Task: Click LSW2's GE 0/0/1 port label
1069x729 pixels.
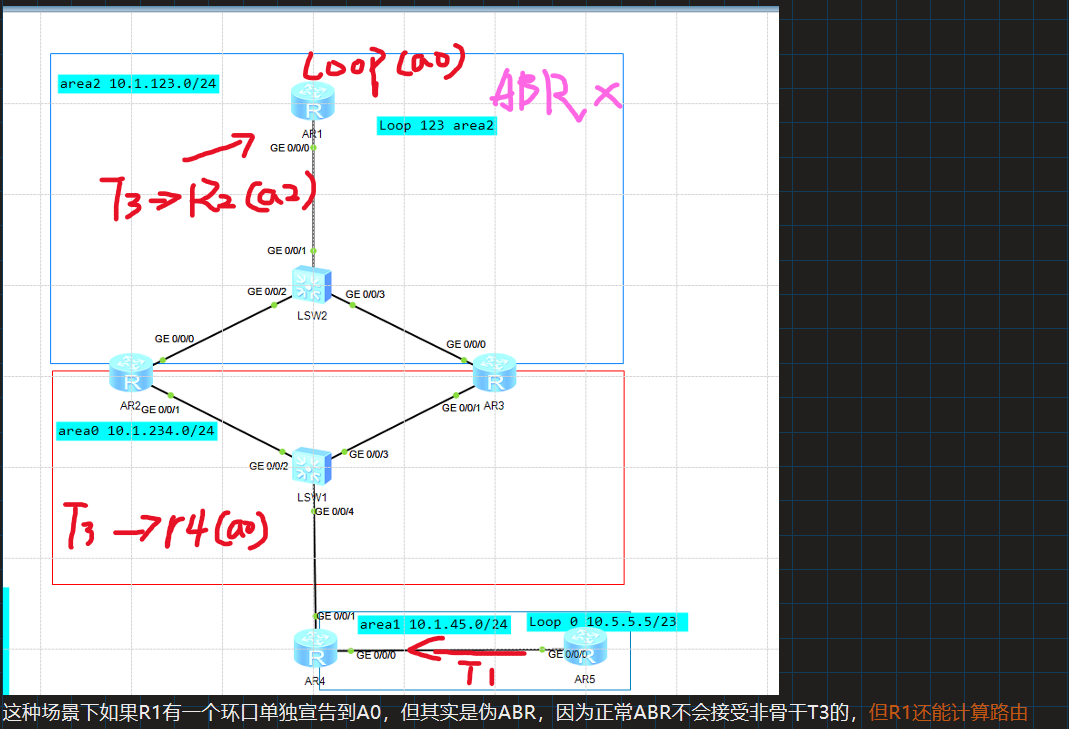Action: 286,251
